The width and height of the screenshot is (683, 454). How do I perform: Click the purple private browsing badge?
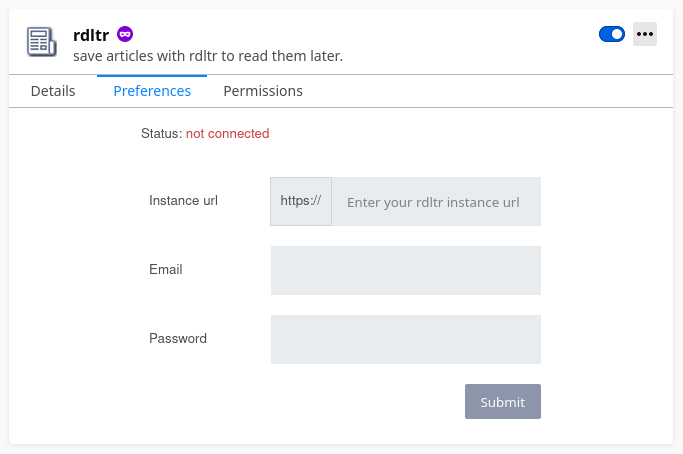pyautogui.click(x=125, y=34)
